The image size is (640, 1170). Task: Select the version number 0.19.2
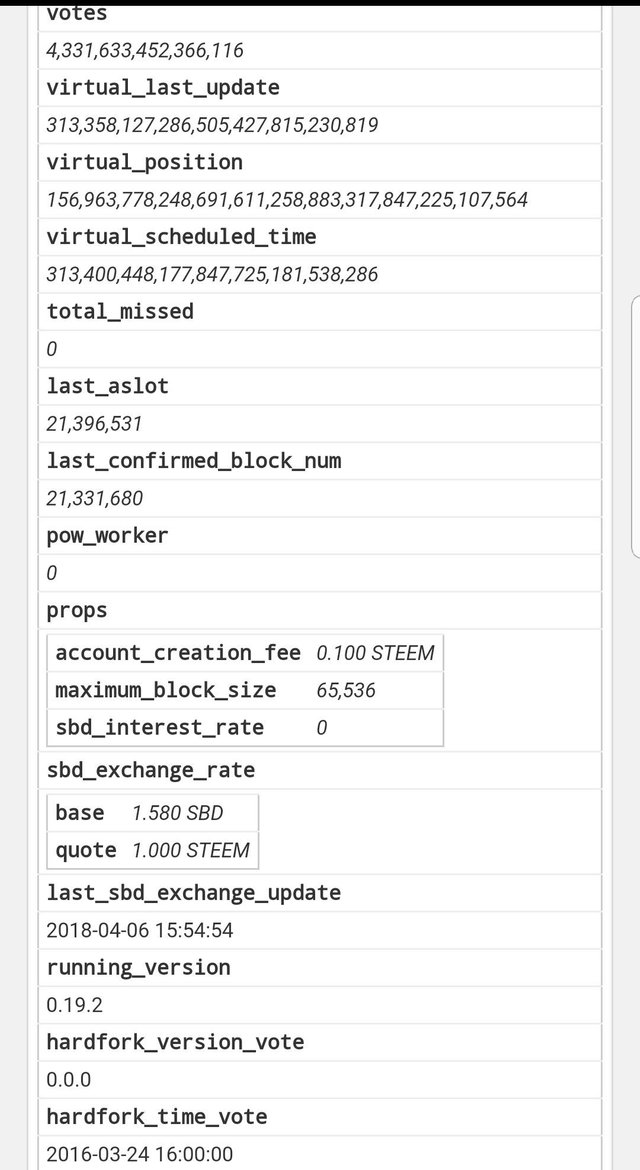point(75,1005)
